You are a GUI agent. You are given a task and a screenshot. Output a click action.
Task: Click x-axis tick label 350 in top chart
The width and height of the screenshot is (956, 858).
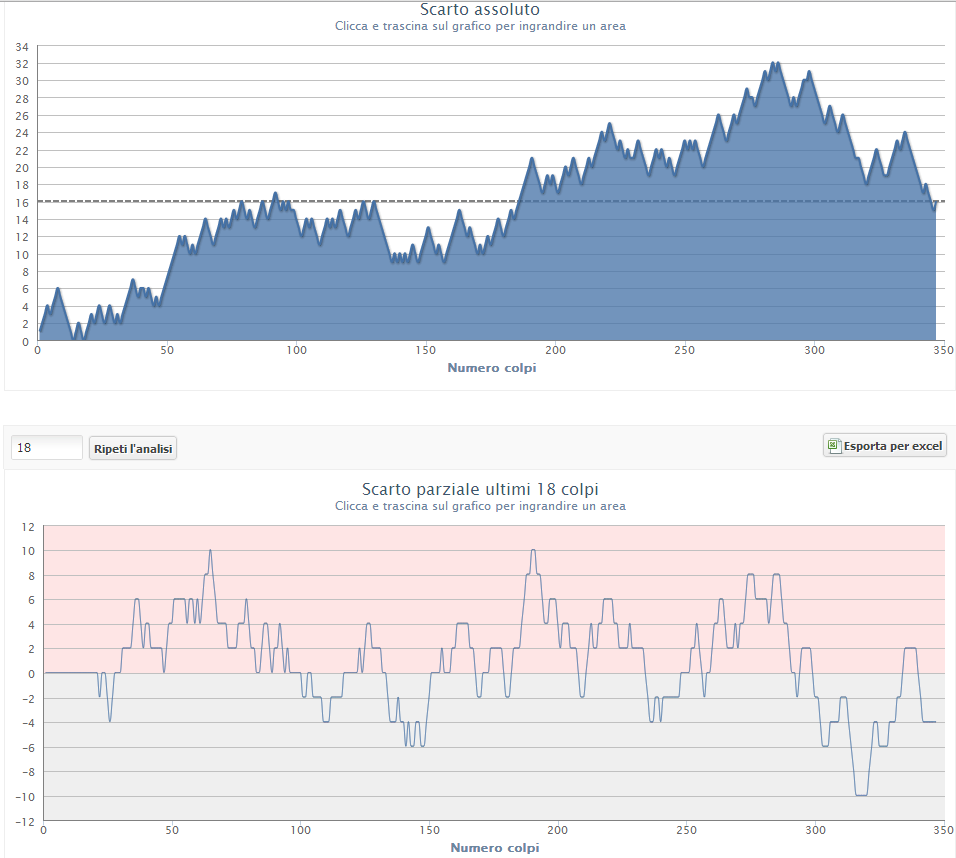tap(942, 351)
